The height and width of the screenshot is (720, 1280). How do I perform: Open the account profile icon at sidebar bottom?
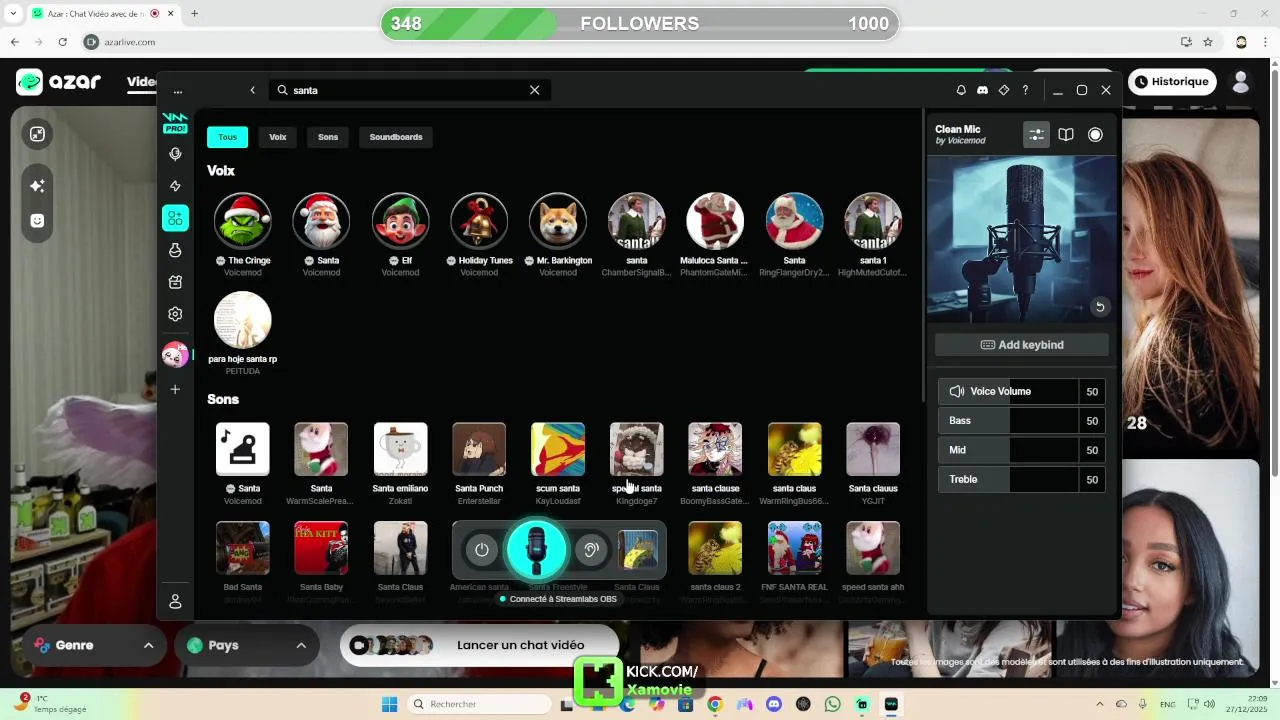coord(175,601)
